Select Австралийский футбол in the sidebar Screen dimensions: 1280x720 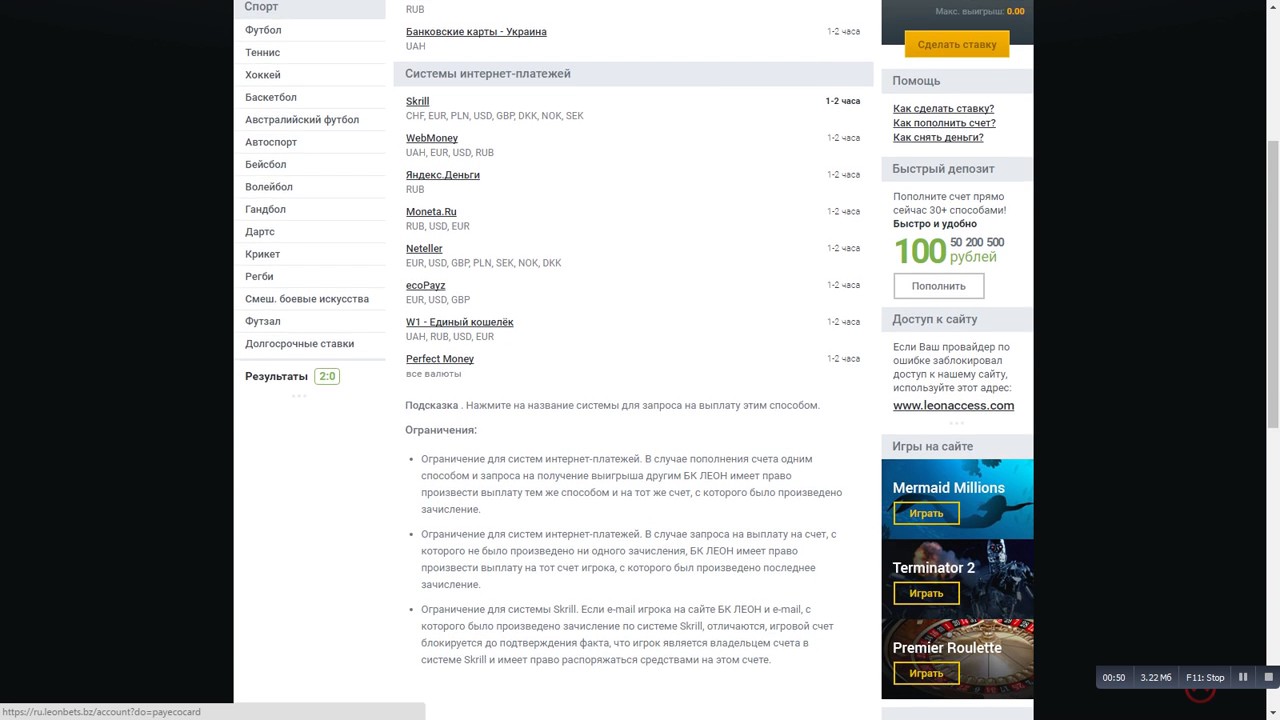[x=302, y=120]
